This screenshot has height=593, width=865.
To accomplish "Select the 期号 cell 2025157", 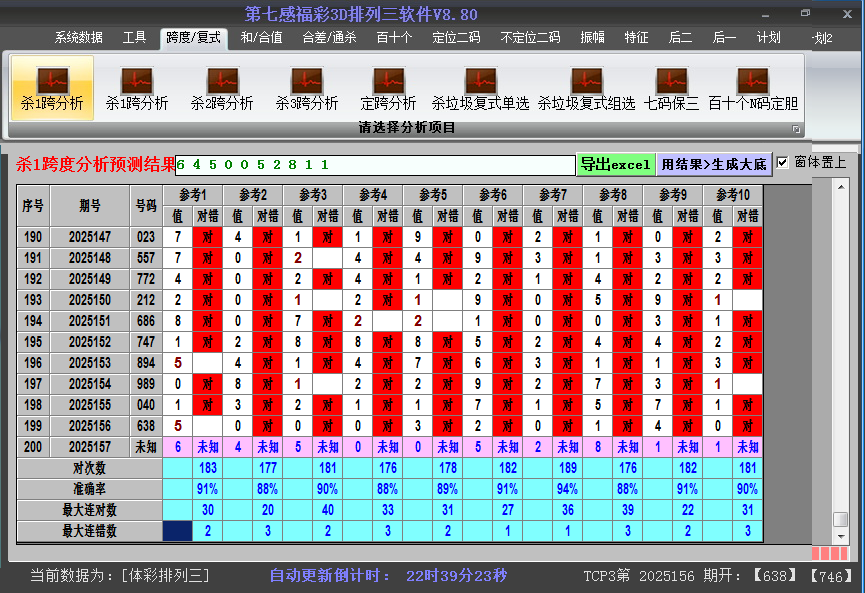I will pos(90,447).
